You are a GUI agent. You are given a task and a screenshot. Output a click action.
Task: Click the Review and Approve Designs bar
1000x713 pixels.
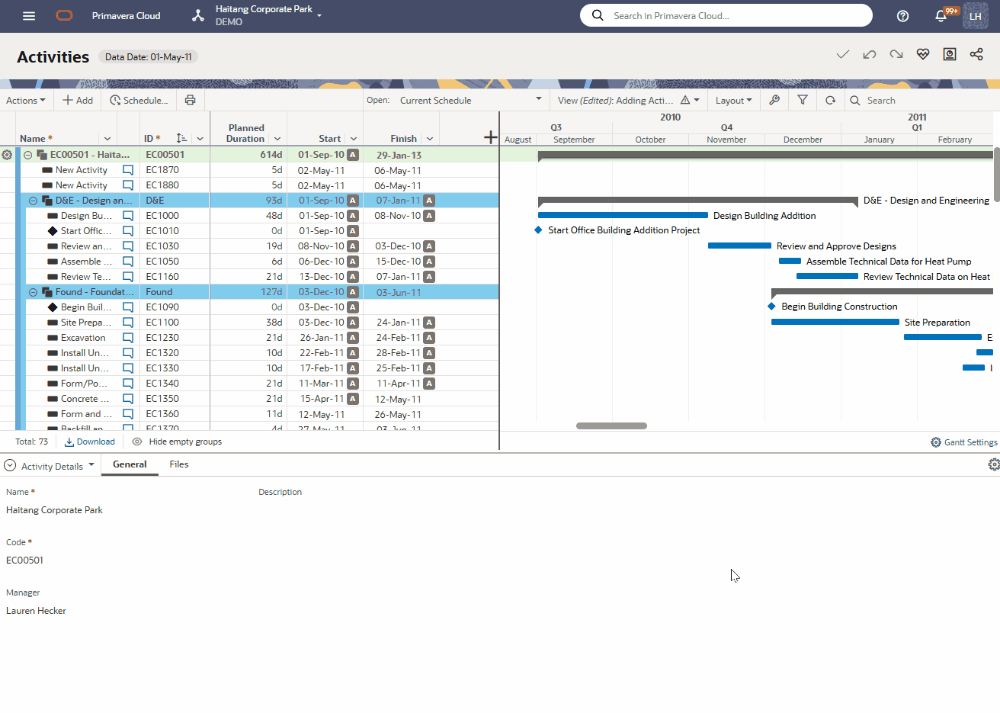pyautogui.click(x=739, y=246)
